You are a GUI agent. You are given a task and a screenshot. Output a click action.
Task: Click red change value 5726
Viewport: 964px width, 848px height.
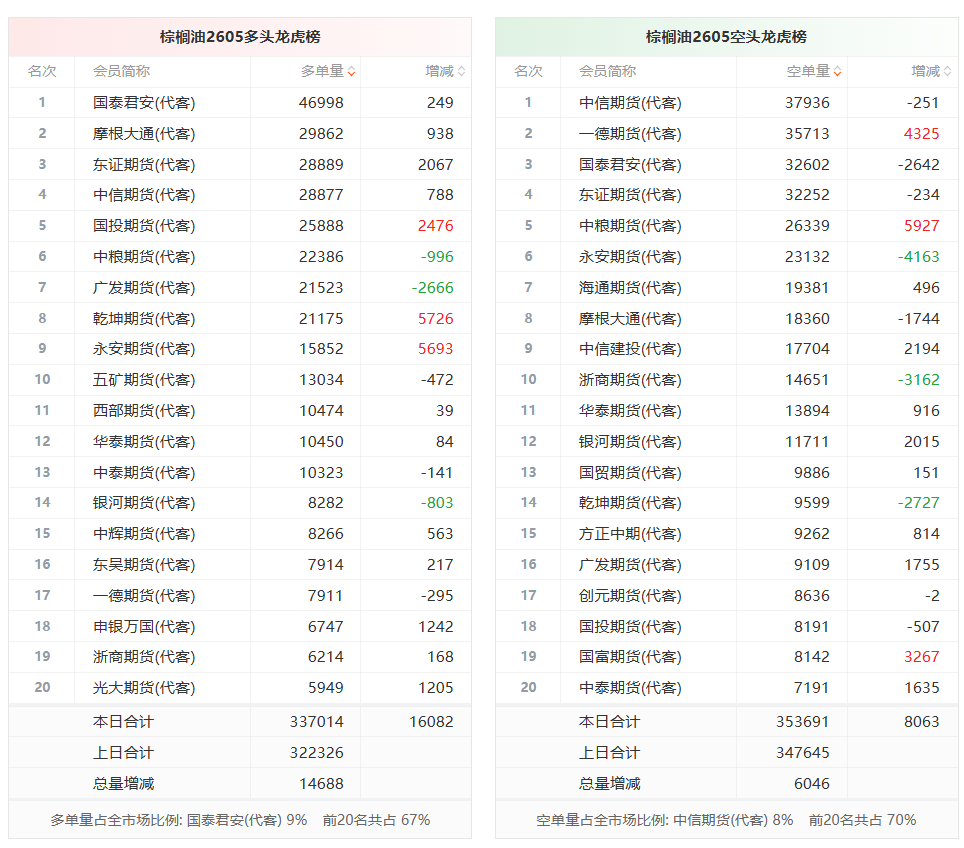(x=435, y=319)
